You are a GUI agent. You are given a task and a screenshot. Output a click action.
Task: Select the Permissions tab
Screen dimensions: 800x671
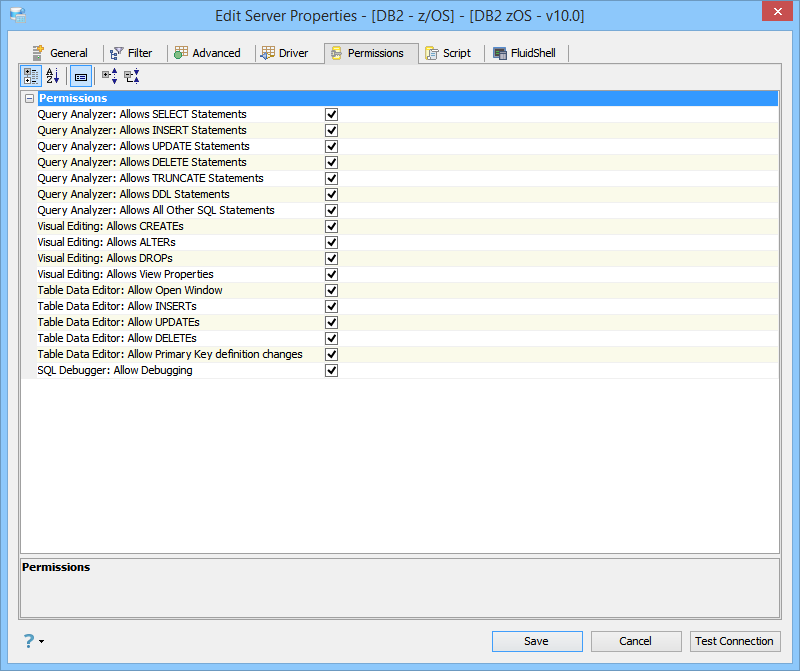(371, 53)
